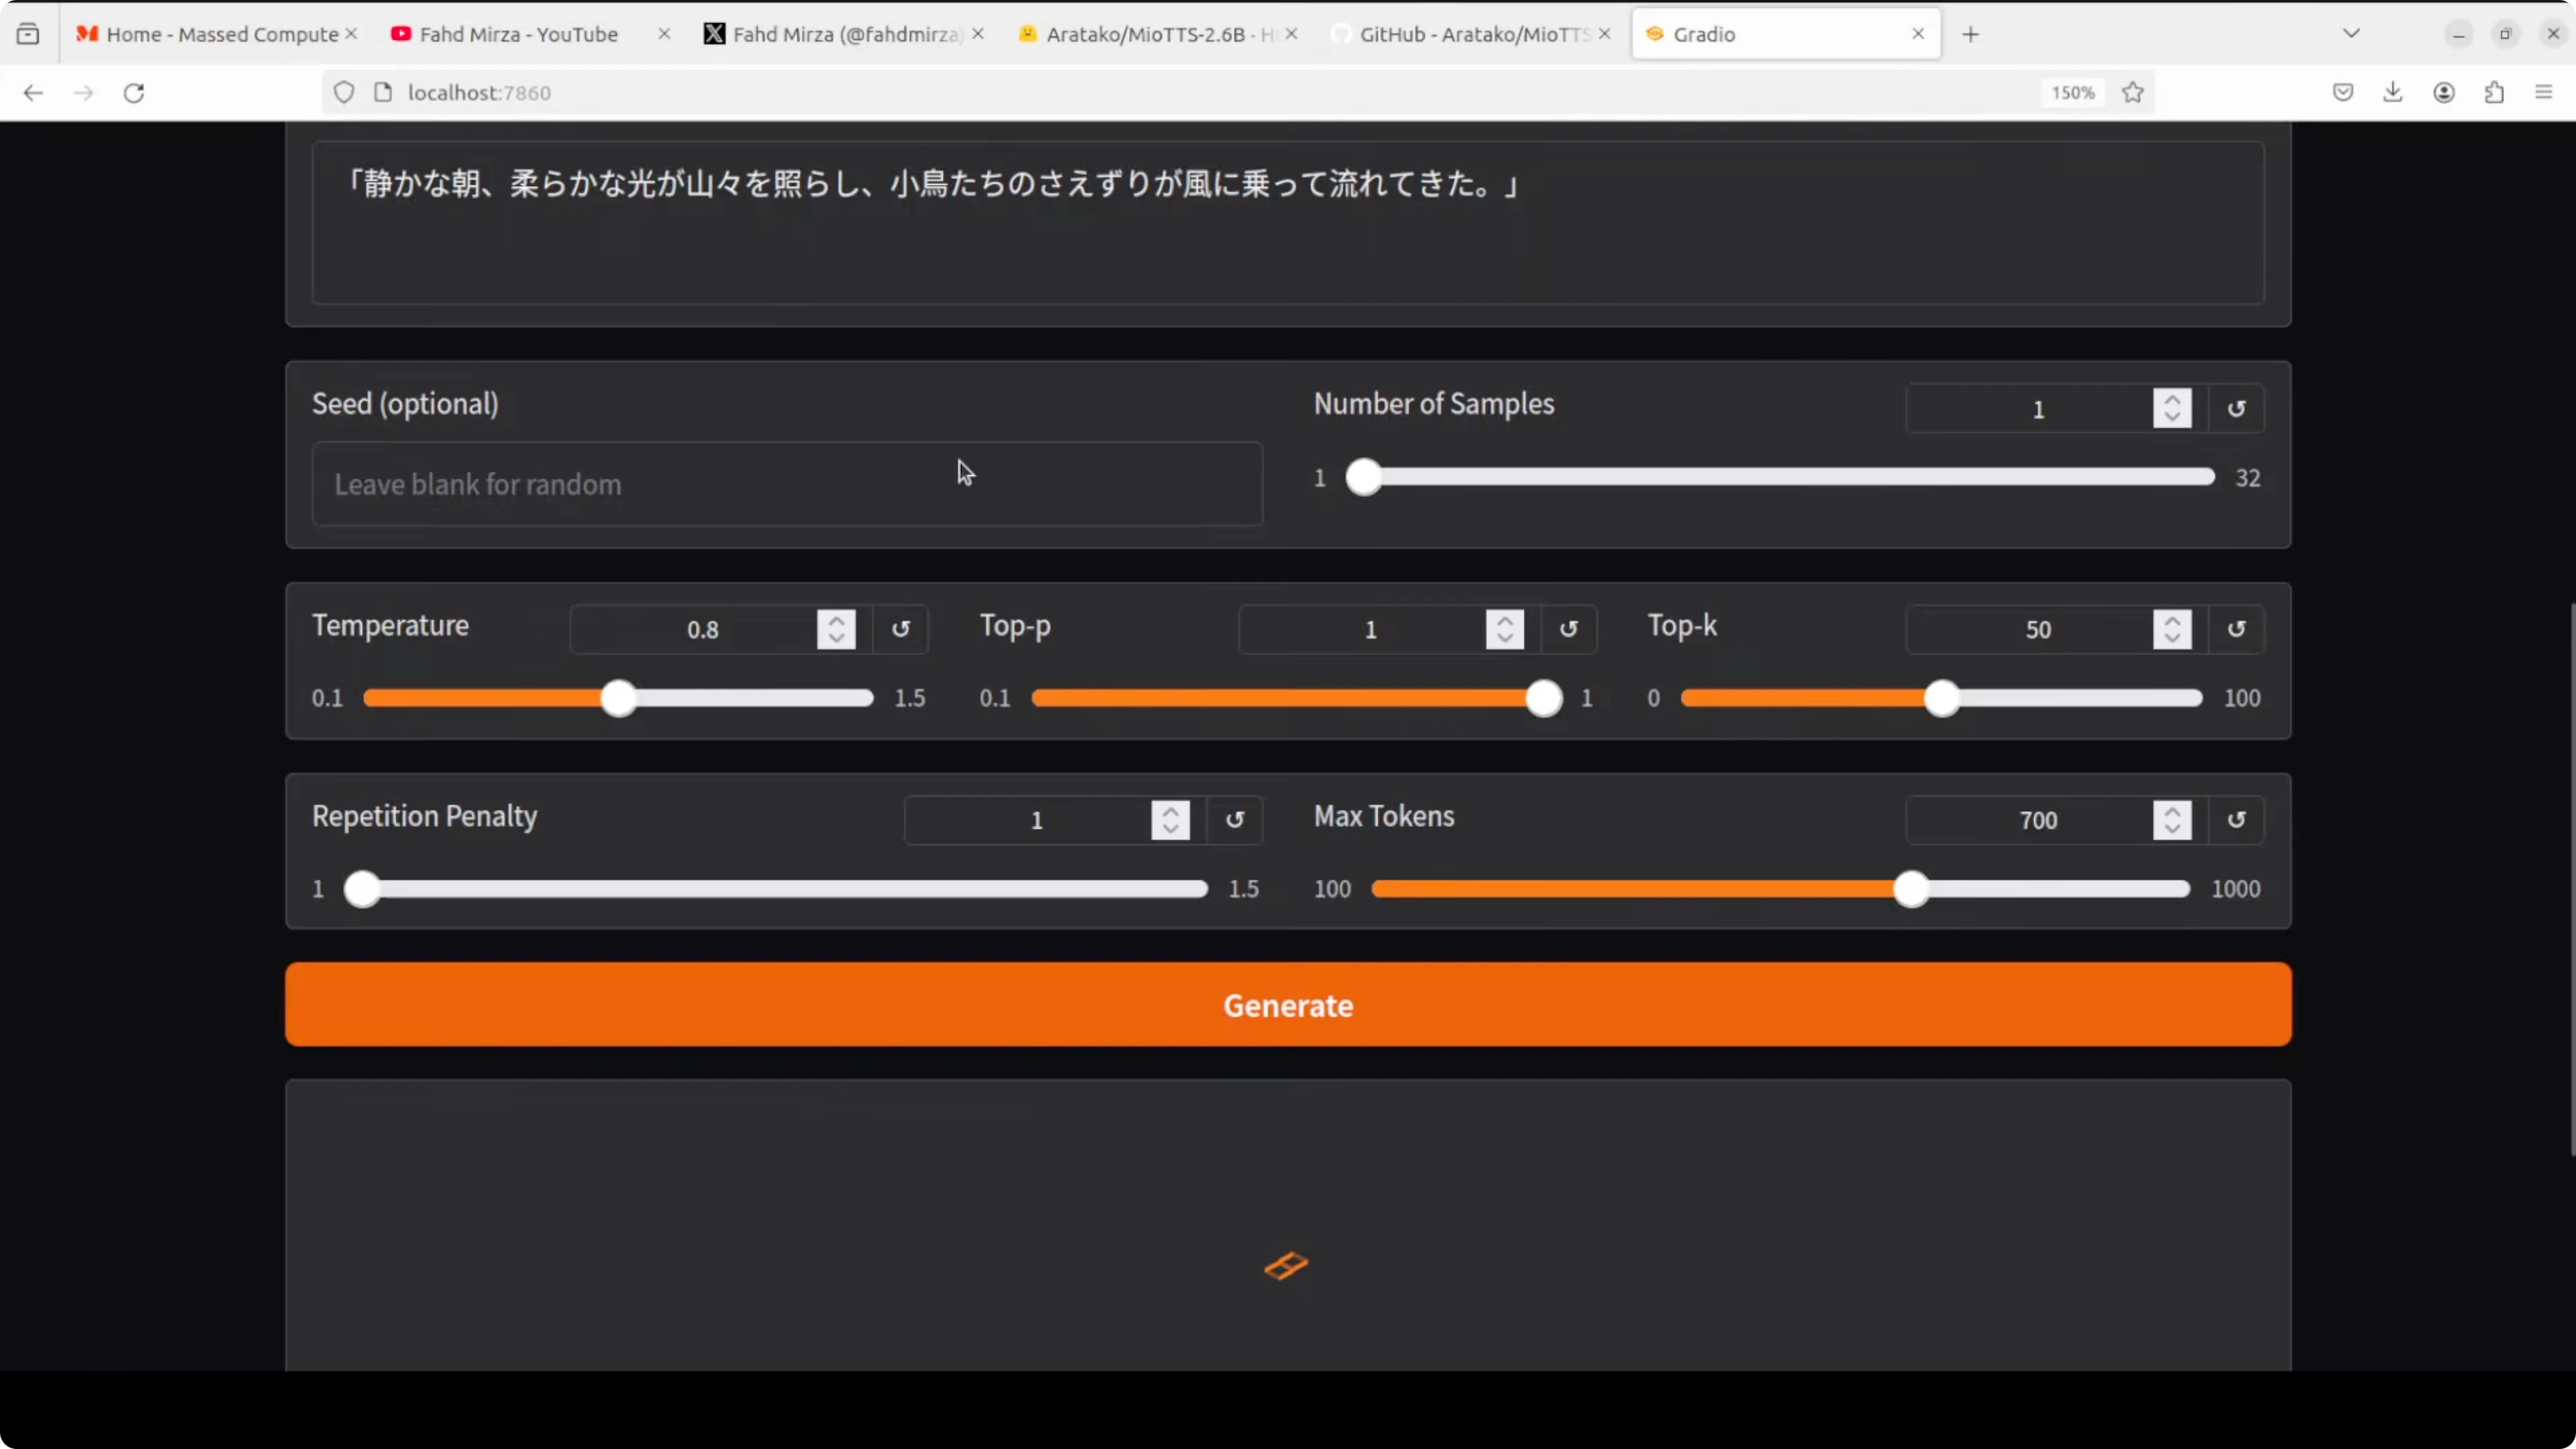Viewport: 2576px width, 1449px height.
Task: Reset Max Tokens to default
Action: (2236, 820)
